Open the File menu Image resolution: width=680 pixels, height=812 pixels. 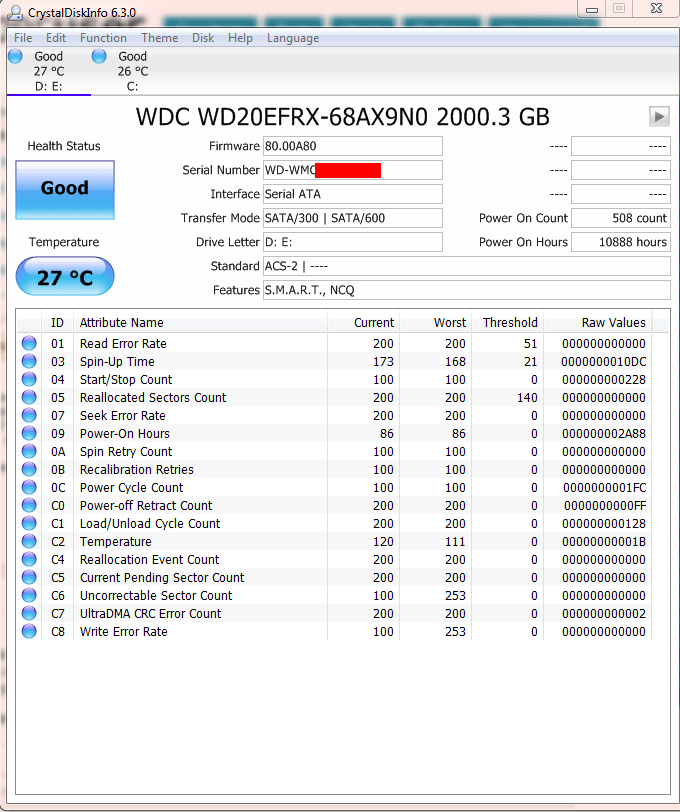(23, 38)
